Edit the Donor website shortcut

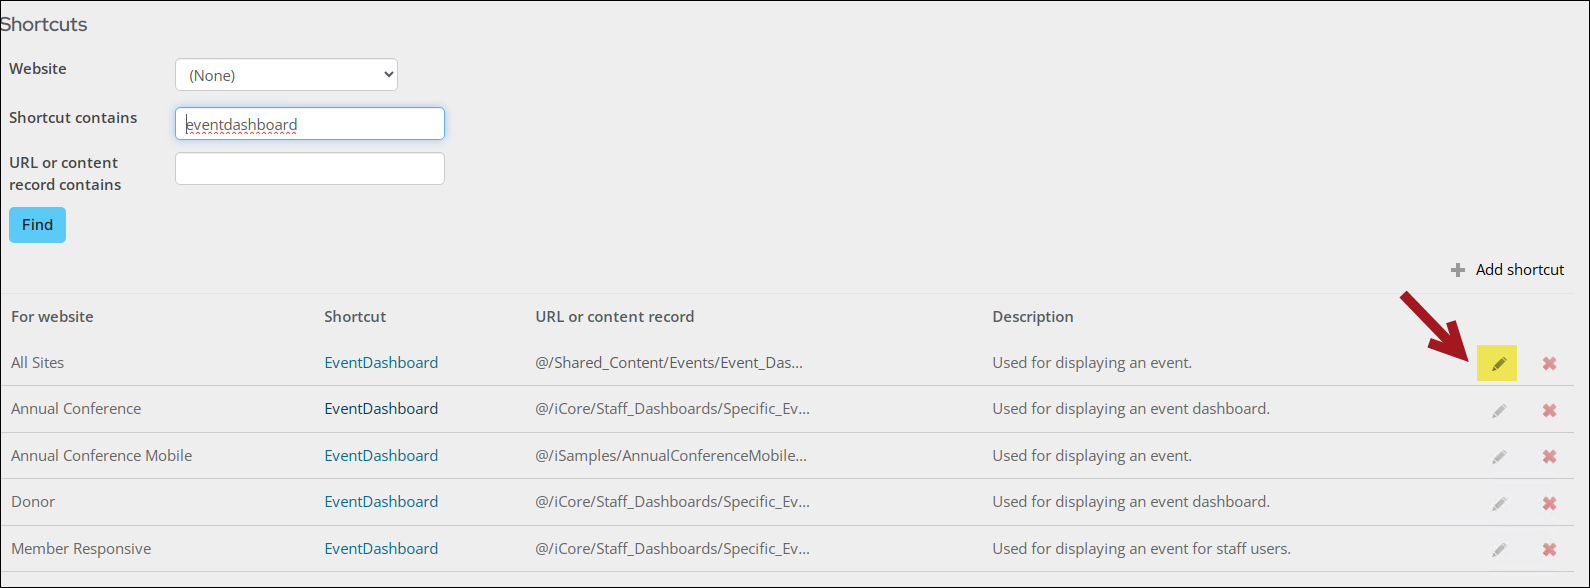(1498, 503)
